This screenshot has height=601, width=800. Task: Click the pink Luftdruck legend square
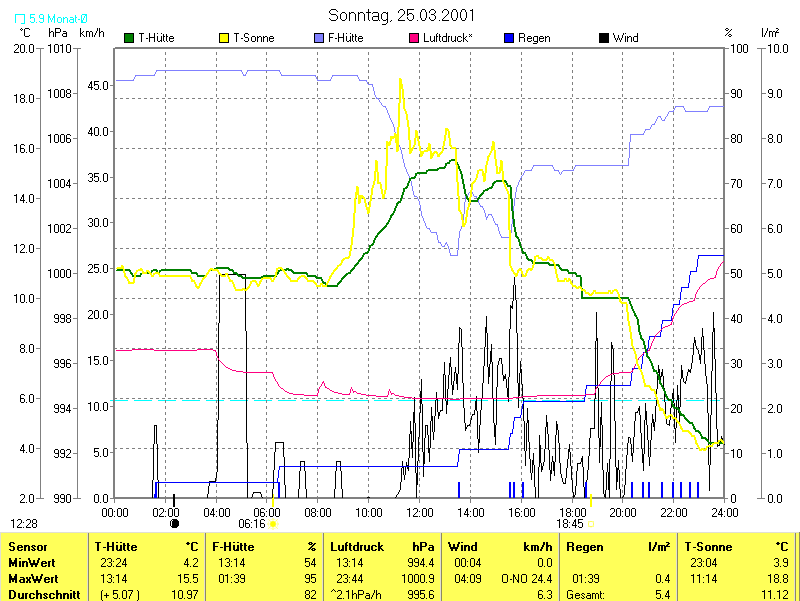[414, 38]
